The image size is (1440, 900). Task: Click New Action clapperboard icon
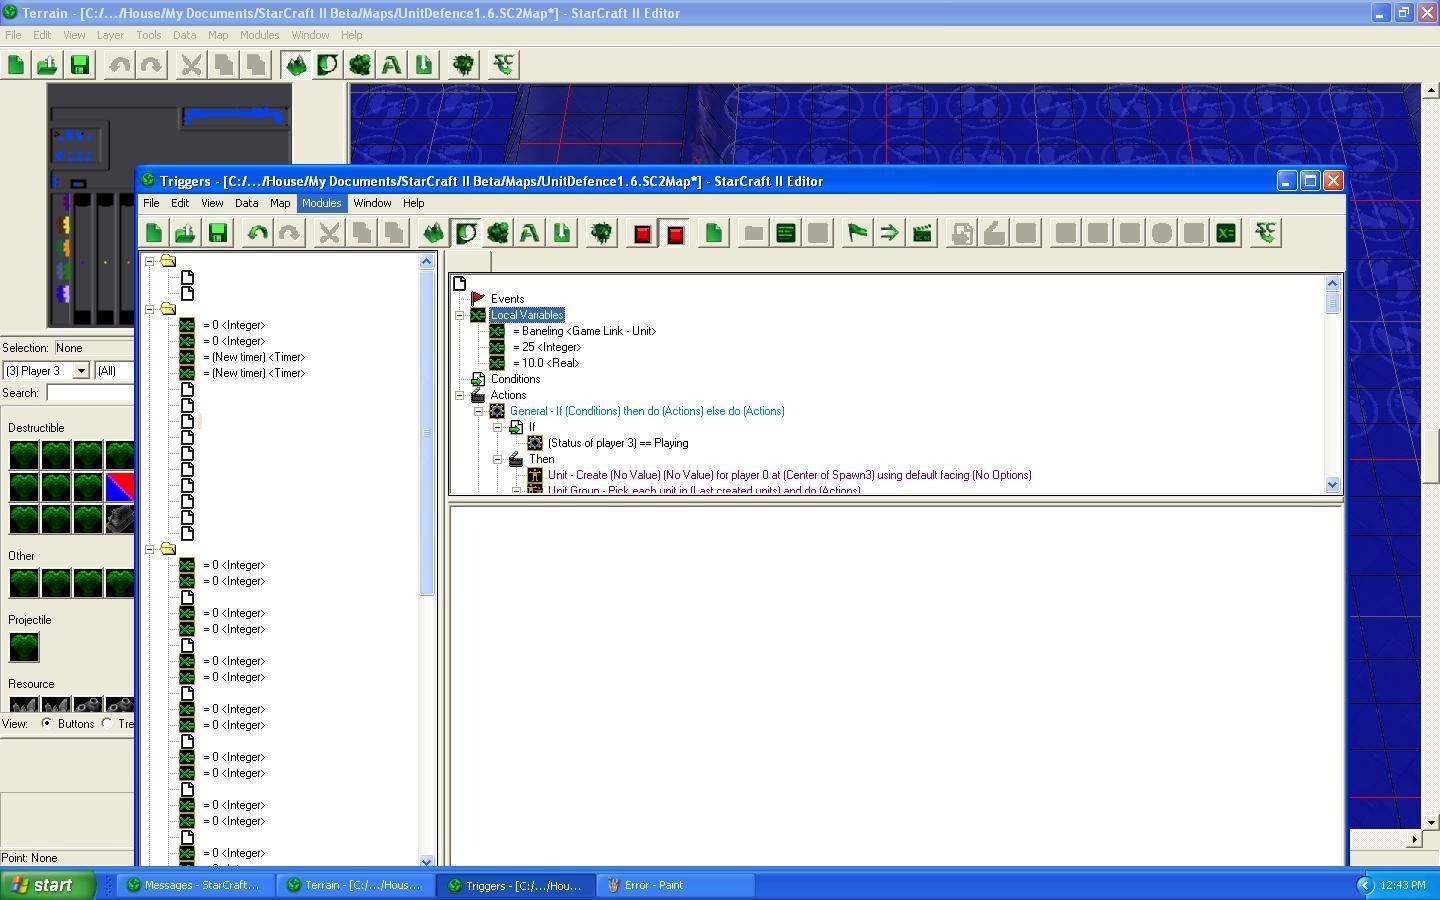click(922, 233)
